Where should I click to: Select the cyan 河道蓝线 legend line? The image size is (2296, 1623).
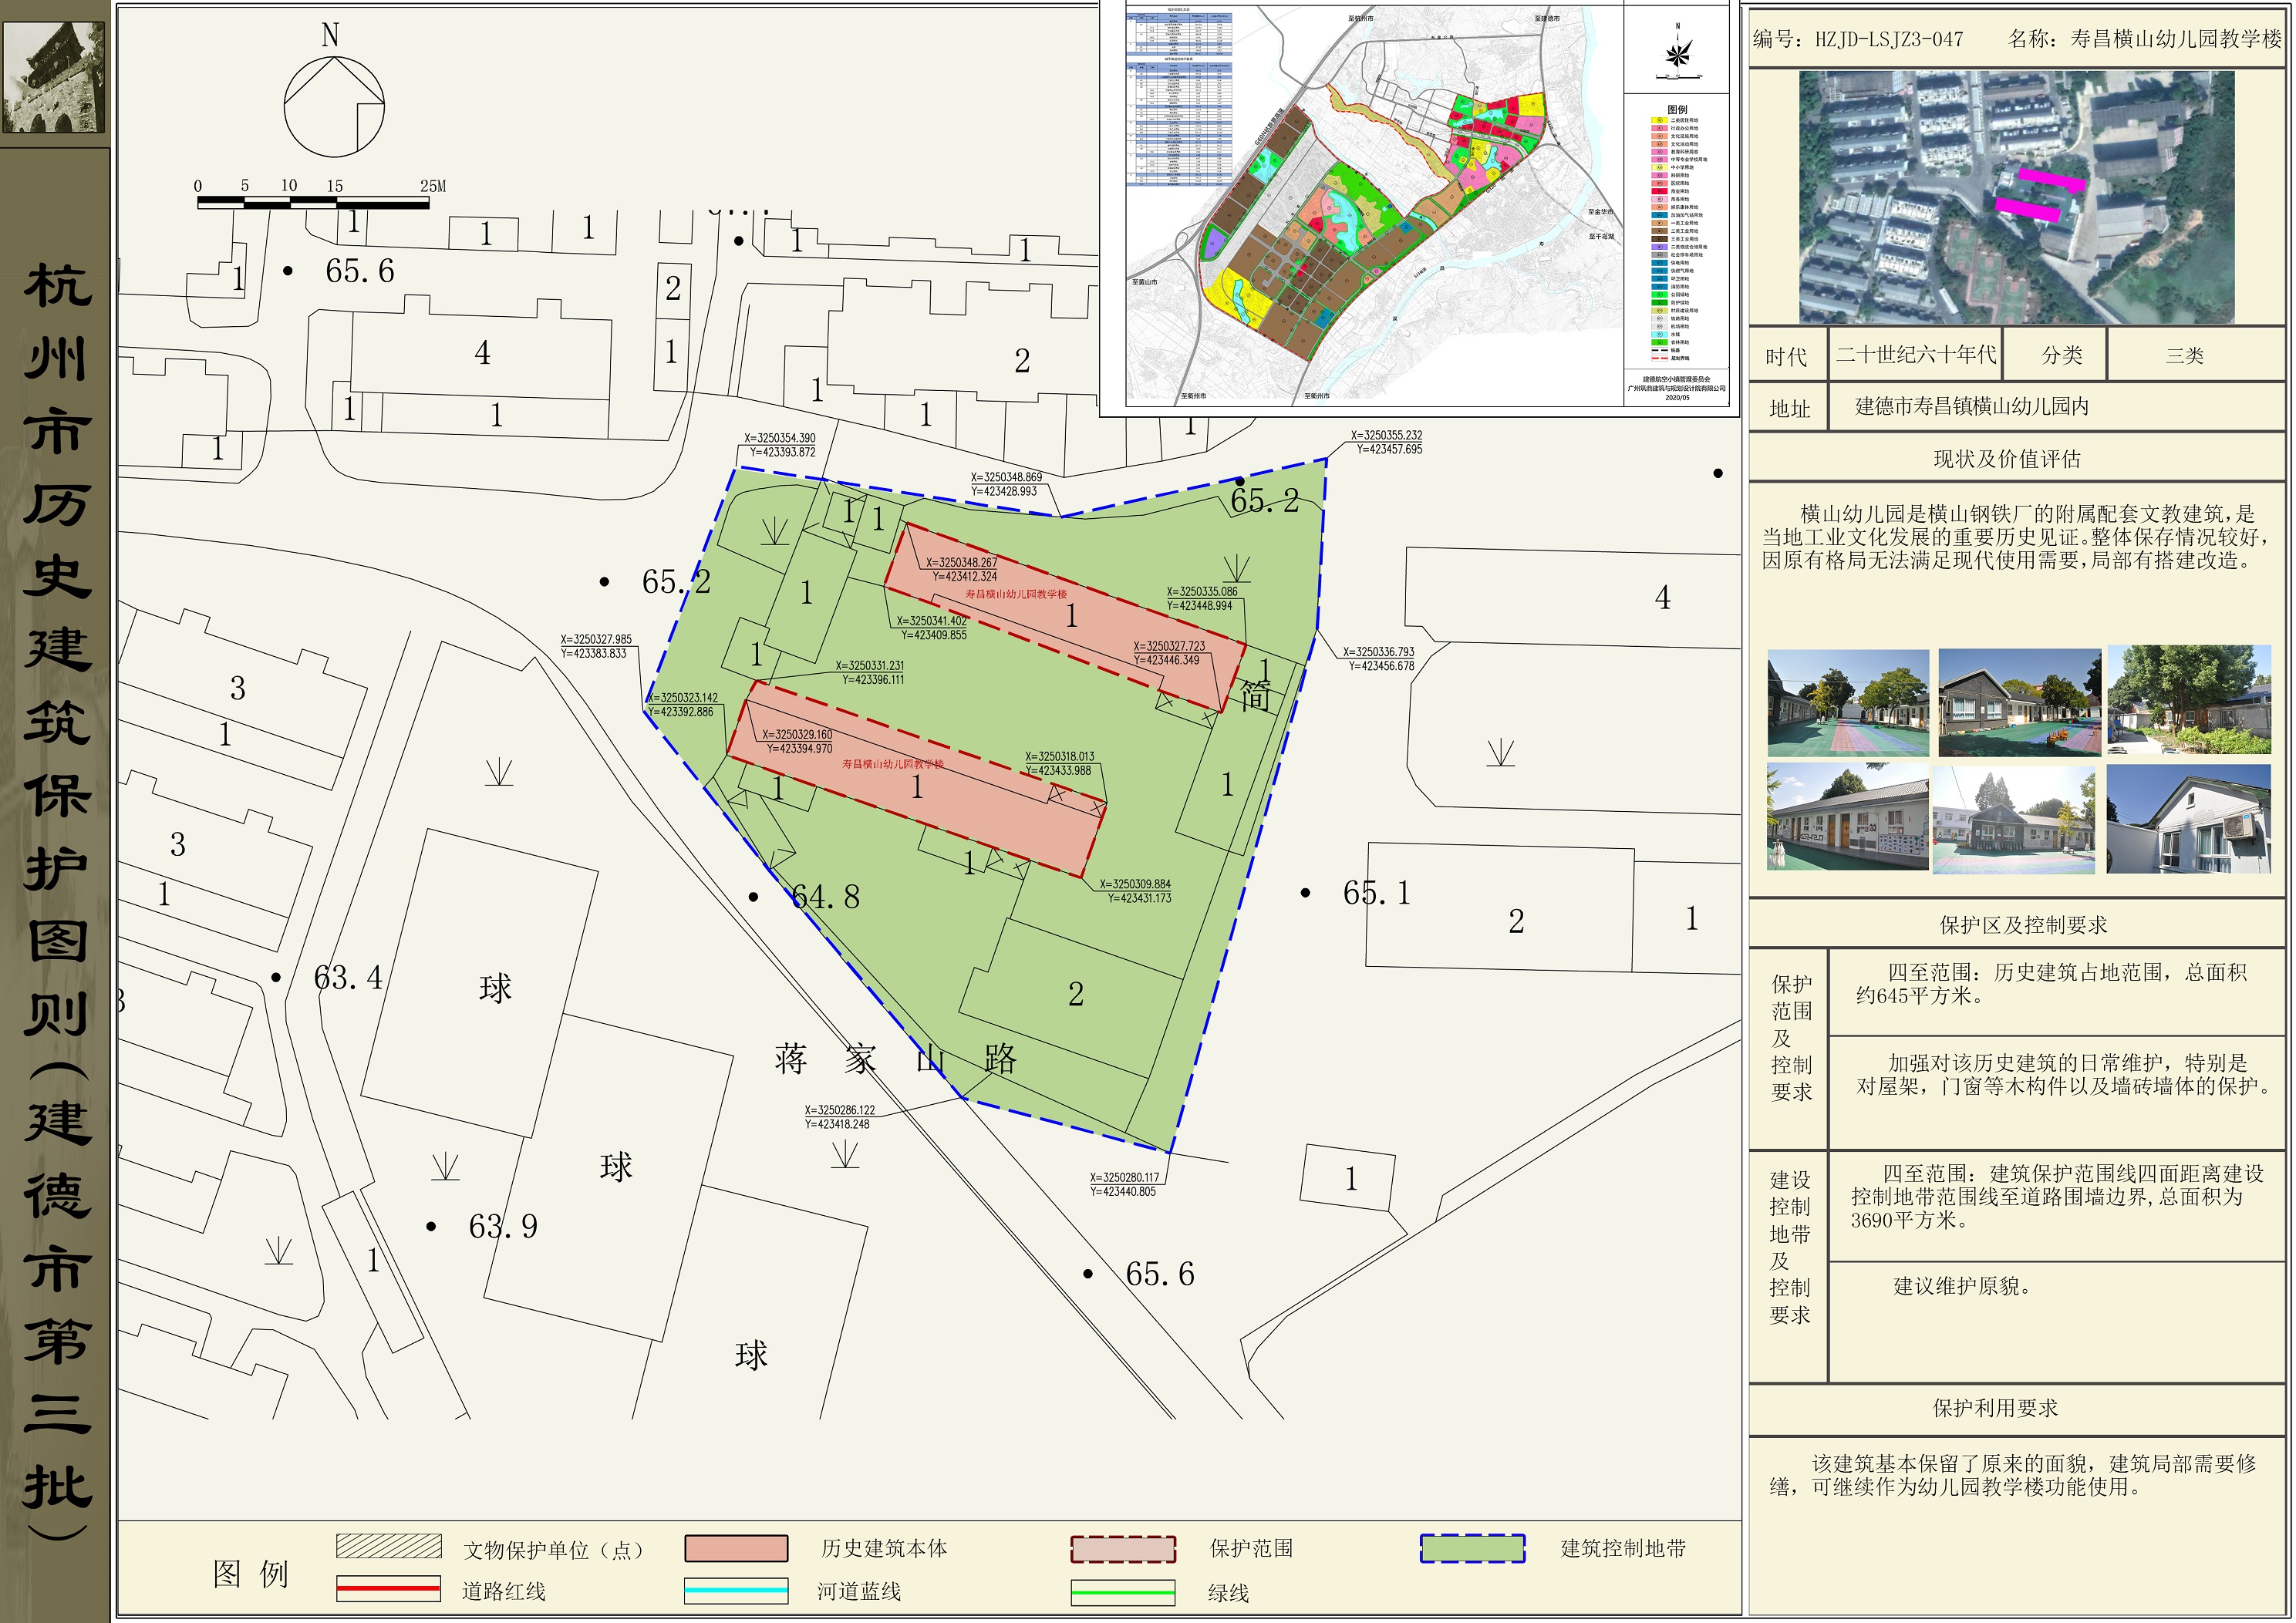736,1590
